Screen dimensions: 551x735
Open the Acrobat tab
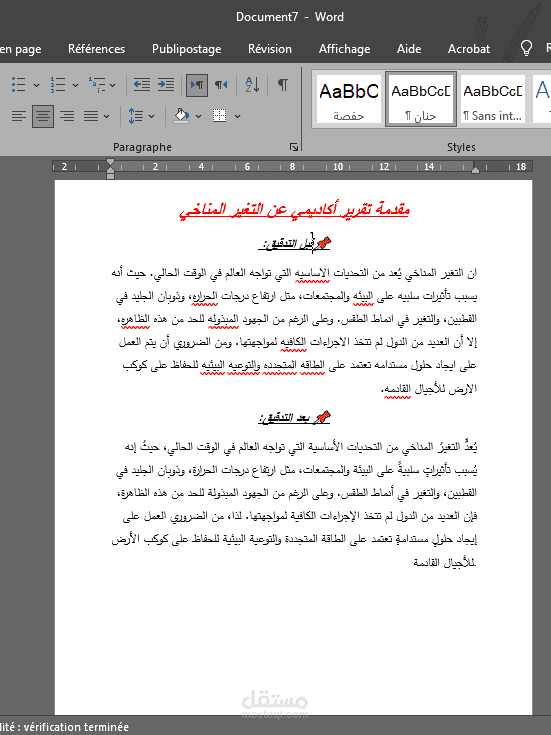click(x=469, y=49)
